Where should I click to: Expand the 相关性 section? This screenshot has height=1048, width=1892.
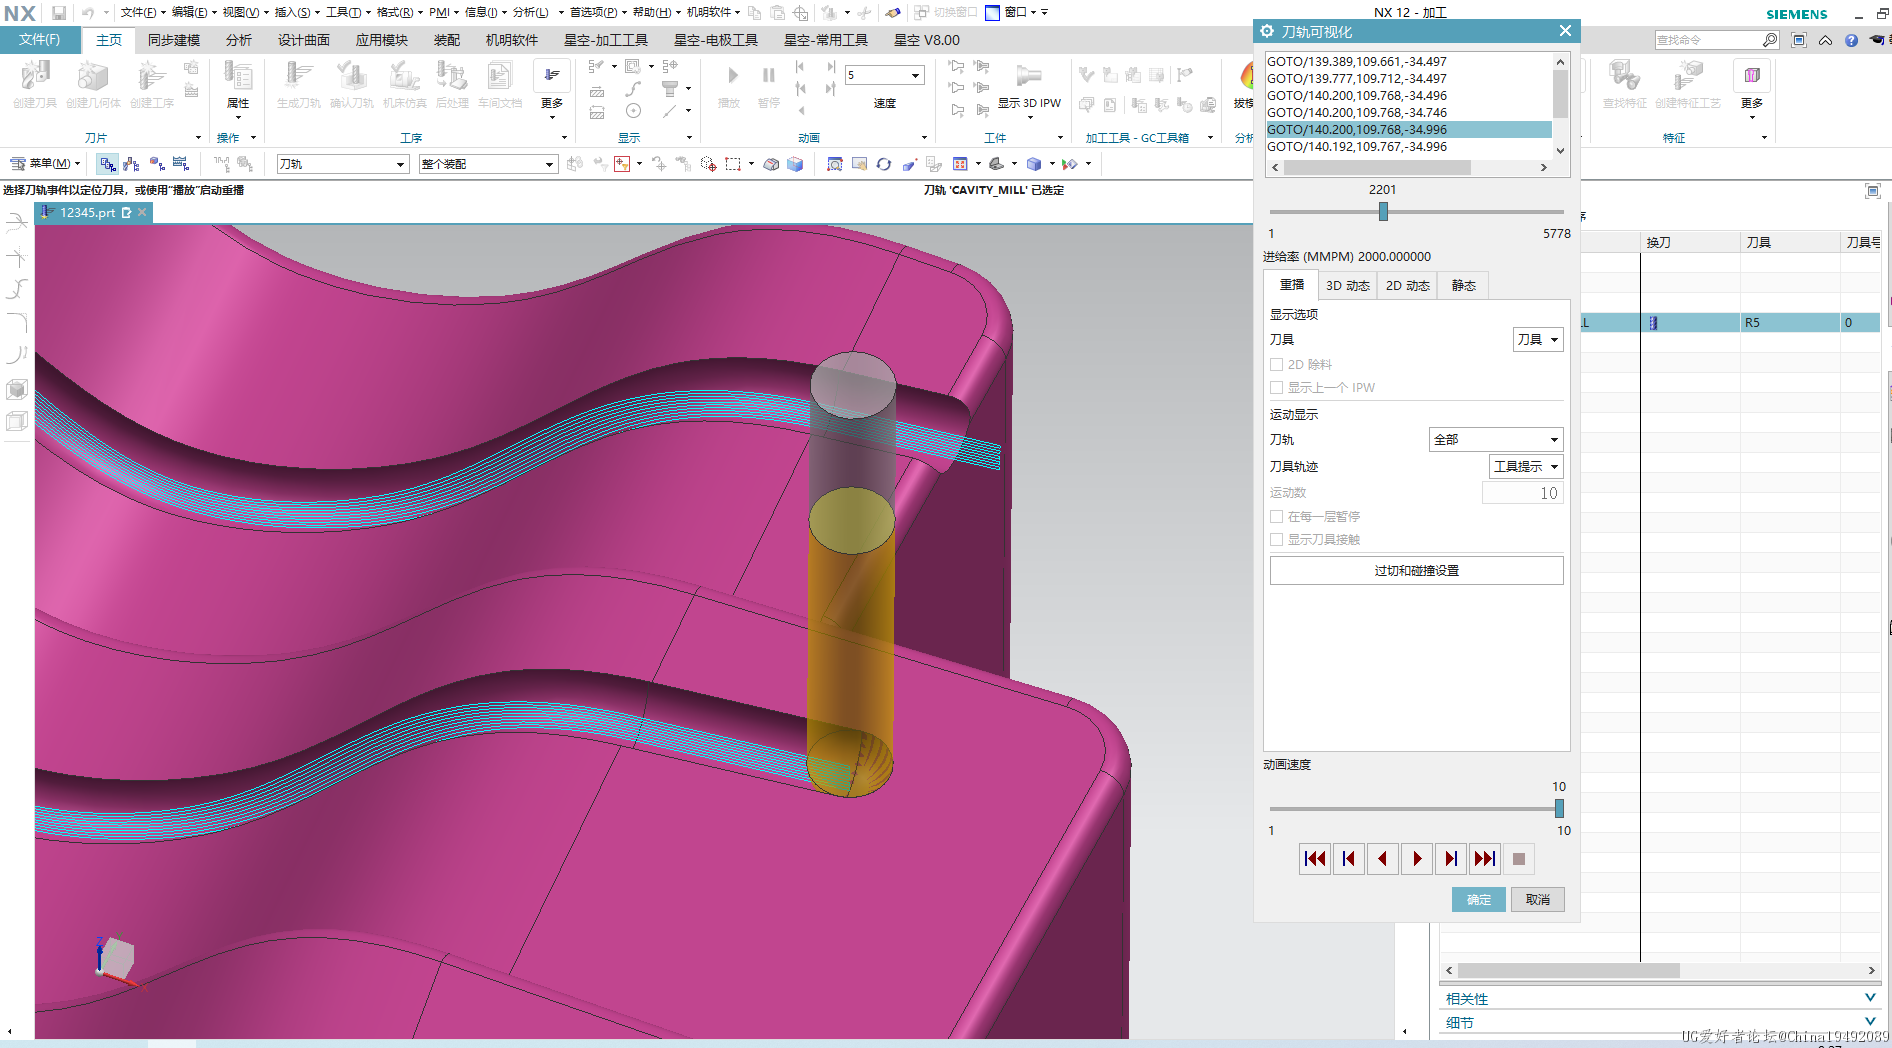pos(1870,998)
